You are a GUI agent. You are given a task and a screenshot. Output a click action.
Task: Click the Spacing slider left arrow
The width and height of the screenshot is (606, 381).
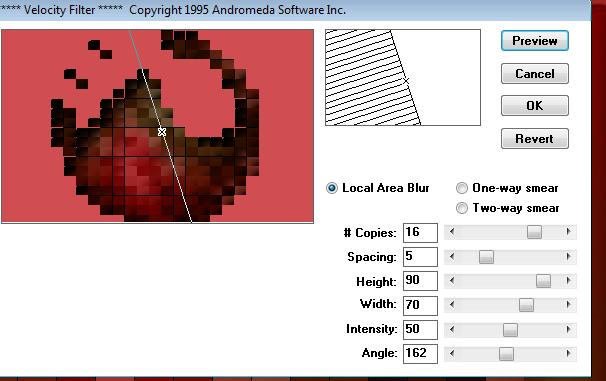pos(452,256)
